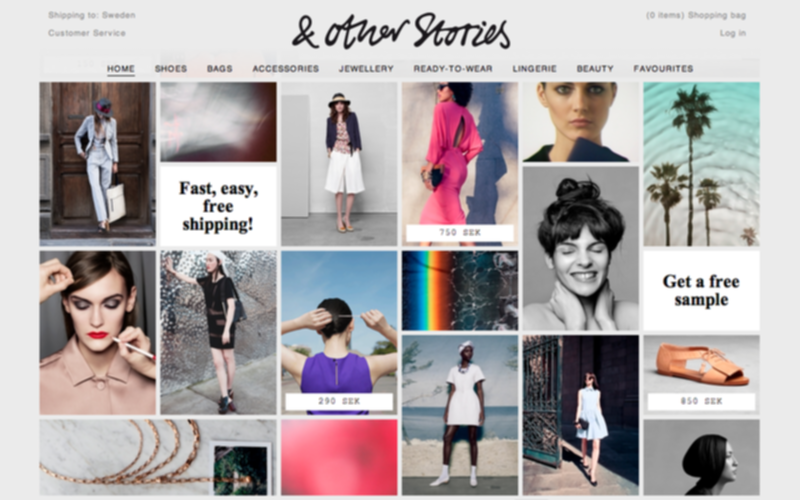
Task: Open the orange sandal 850 SEK thumbnail
Action: pos(702,374)
